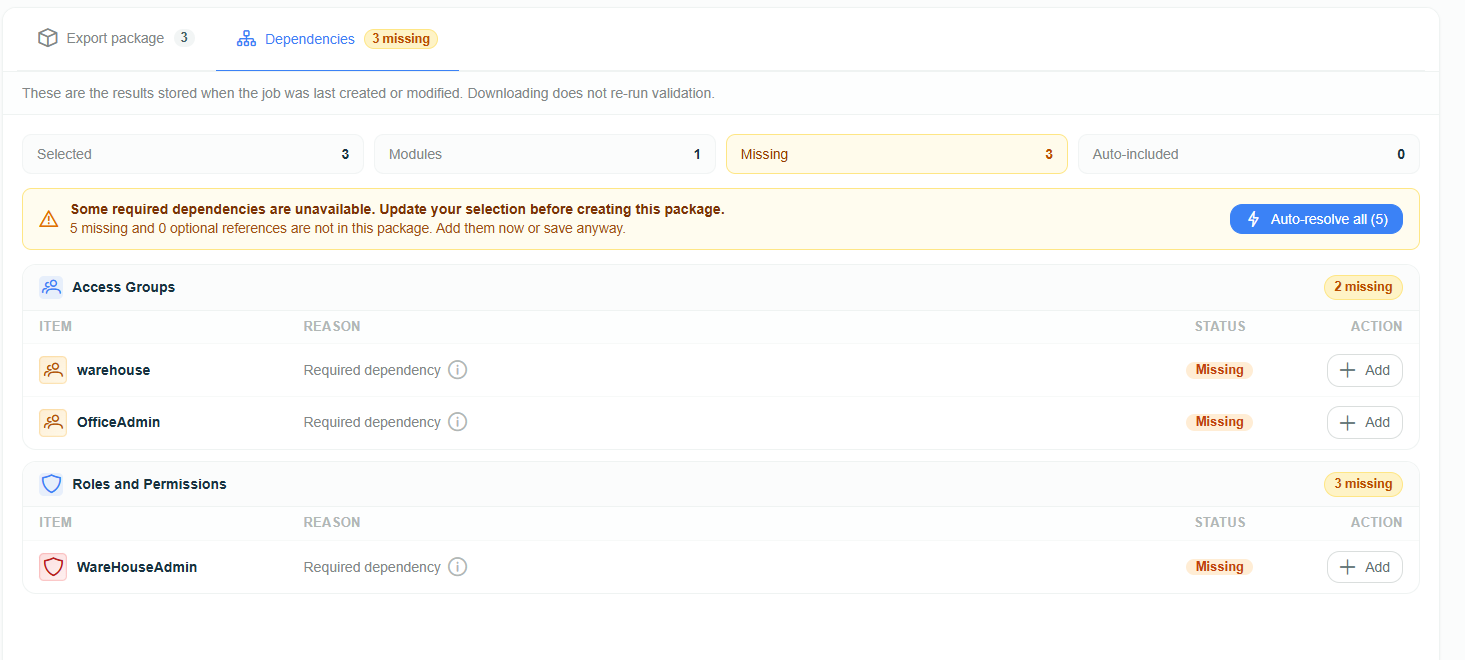
Task: Click Missing status badge for warehouse
Action: pos(1219,370)
